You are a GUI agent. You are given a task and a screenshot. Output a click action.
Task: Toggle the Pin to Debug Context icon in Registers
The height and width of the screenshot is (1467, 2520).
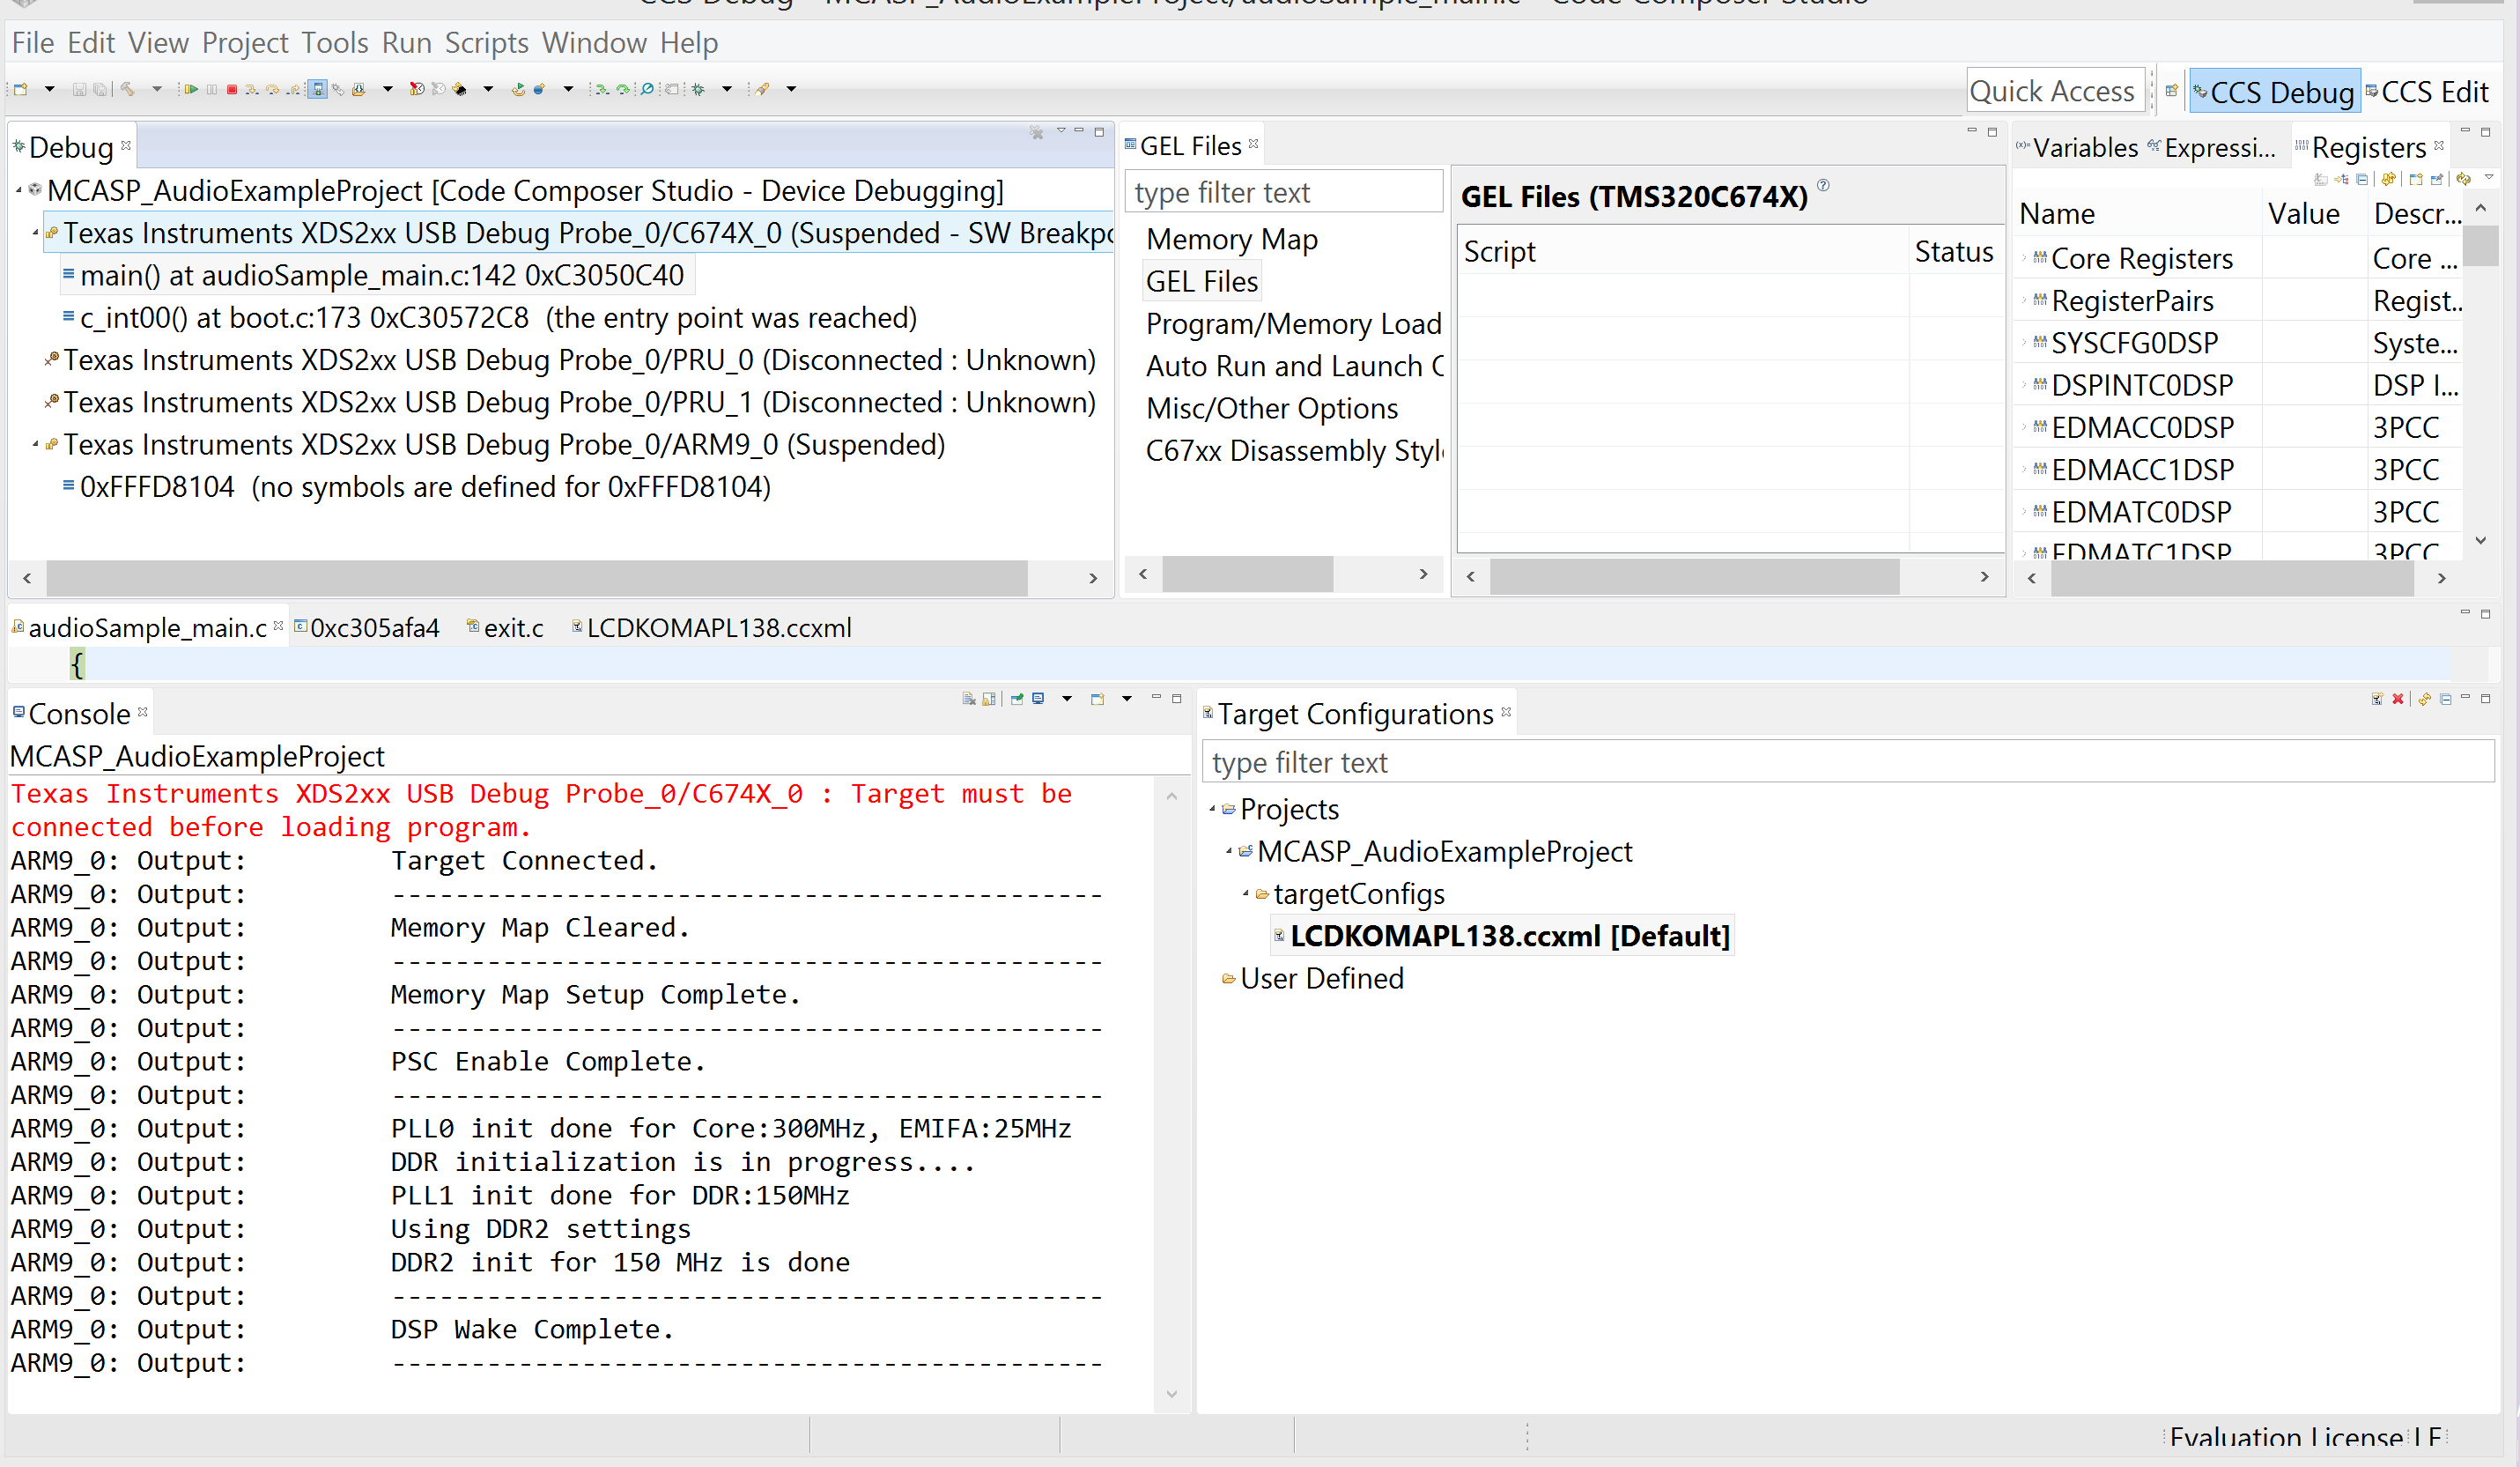tap(2436, 180)
